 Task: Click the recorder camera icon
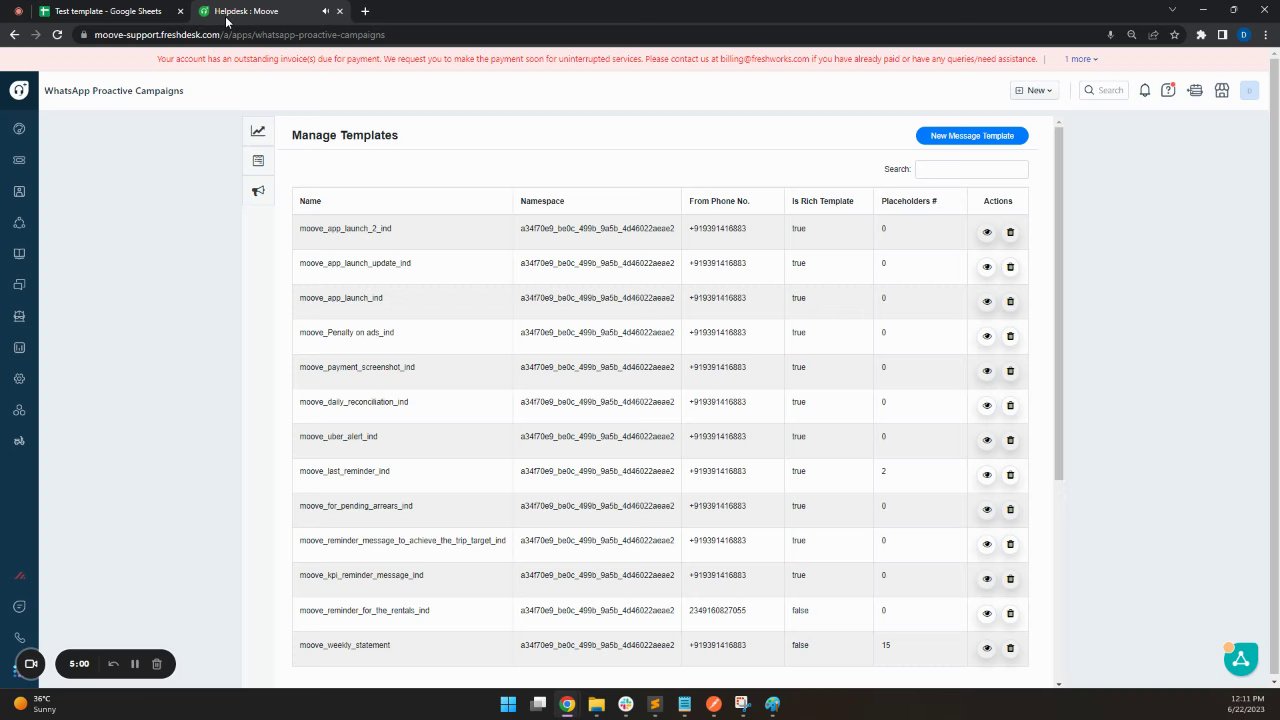coord(31,664)
